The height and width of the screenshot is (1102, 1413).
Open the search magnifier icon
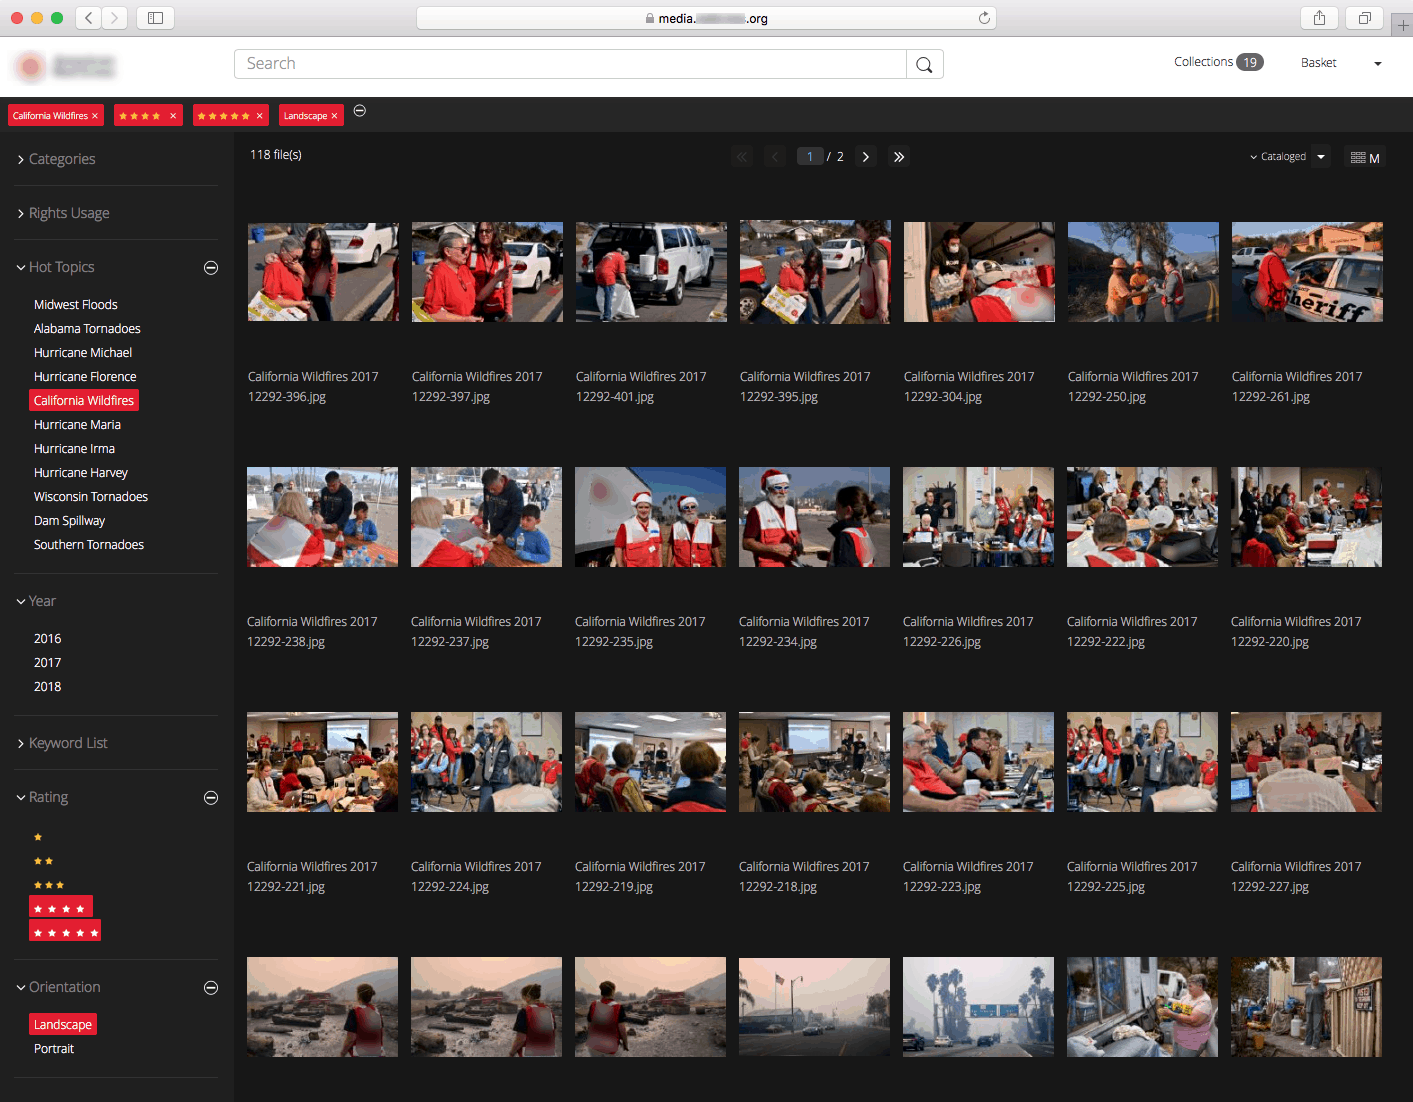[924, 63]
